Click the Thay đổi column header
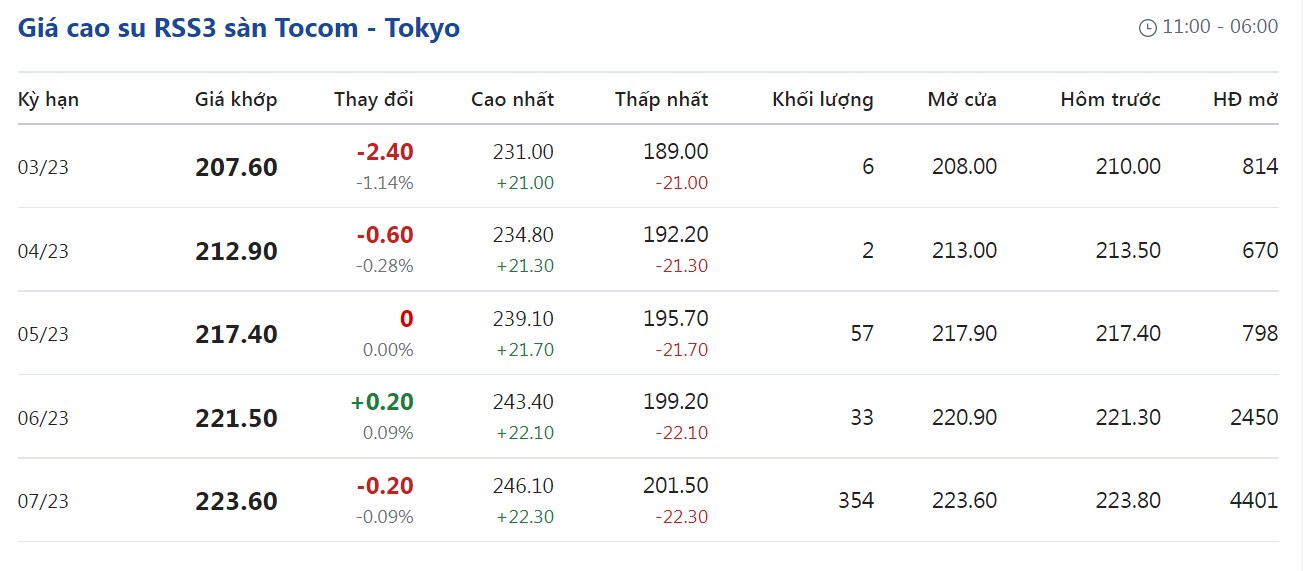The height and width of the screenshot is (571, 1303). [x=373, y=99]
